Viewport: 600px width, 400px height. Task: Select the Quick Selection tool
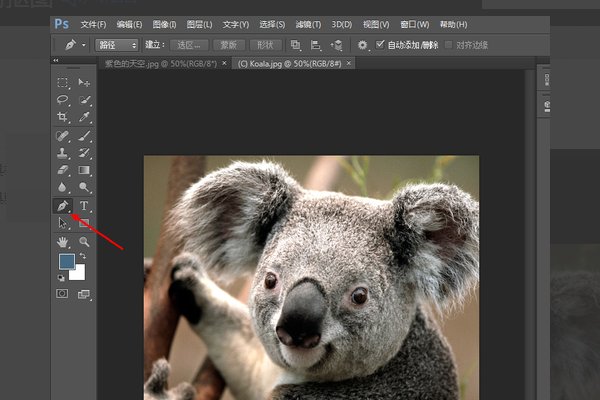pos(84,100)
